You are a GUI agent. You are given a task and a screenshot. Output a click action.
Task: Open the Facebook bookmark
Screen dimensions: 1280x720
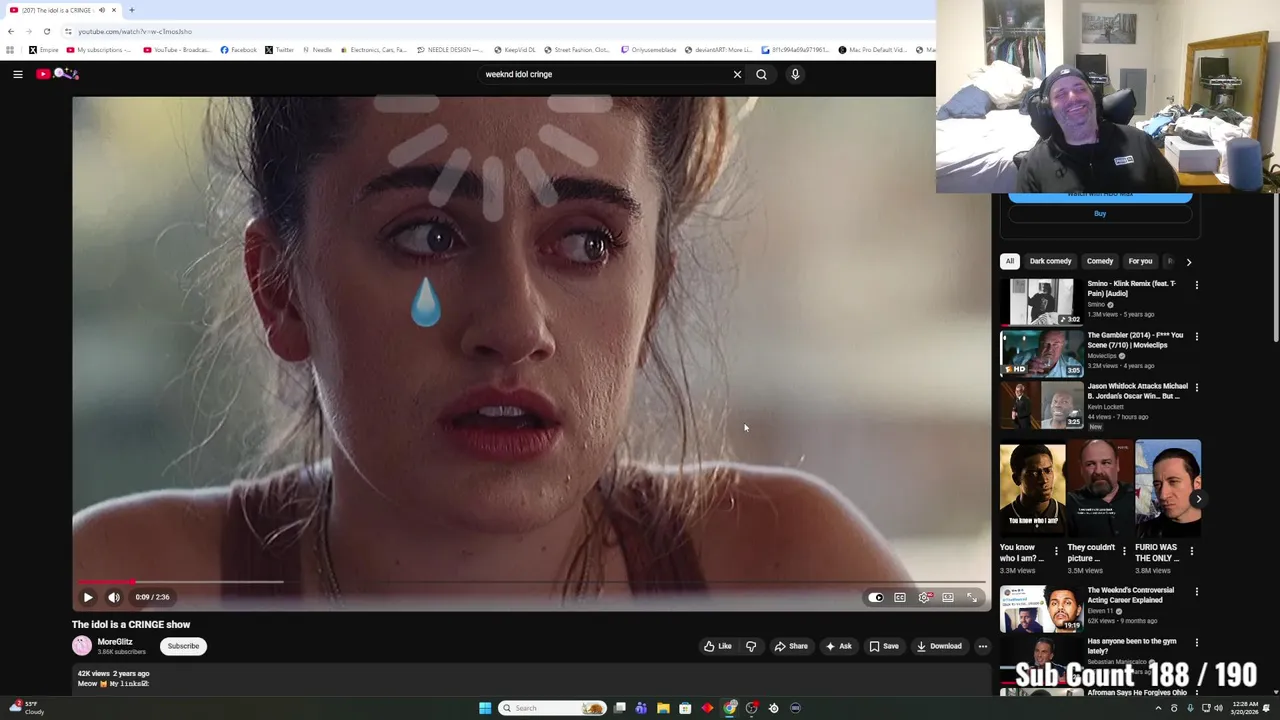click(238, 50)
